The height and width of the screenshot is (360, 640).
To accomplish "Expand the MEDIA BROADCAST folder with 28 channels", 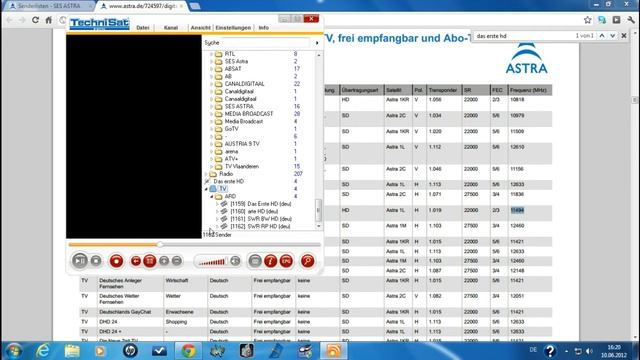I will coord(211,114).
